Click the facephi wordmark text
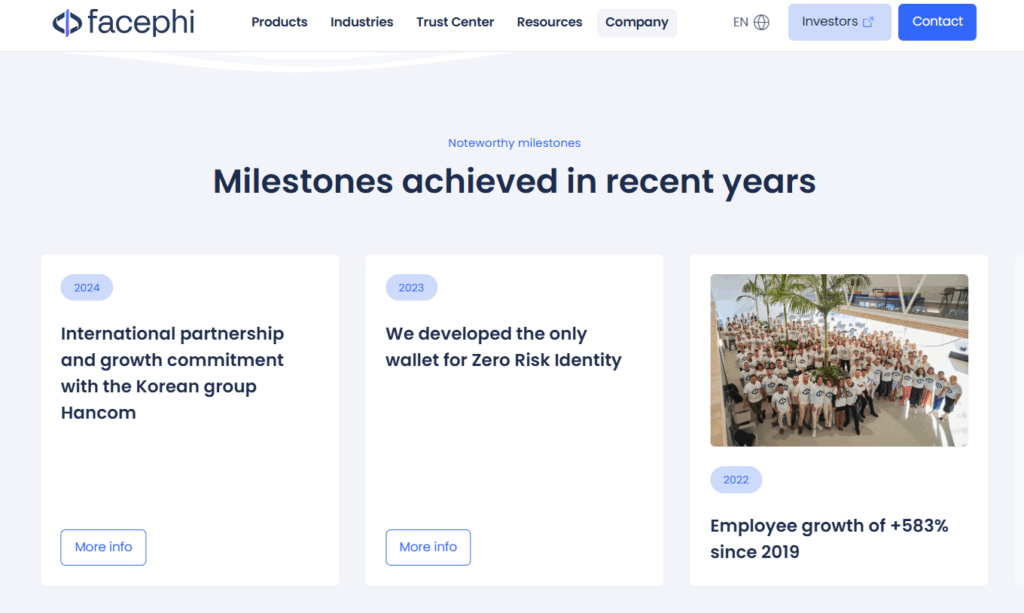The image size is (1024, 613). 141,22
